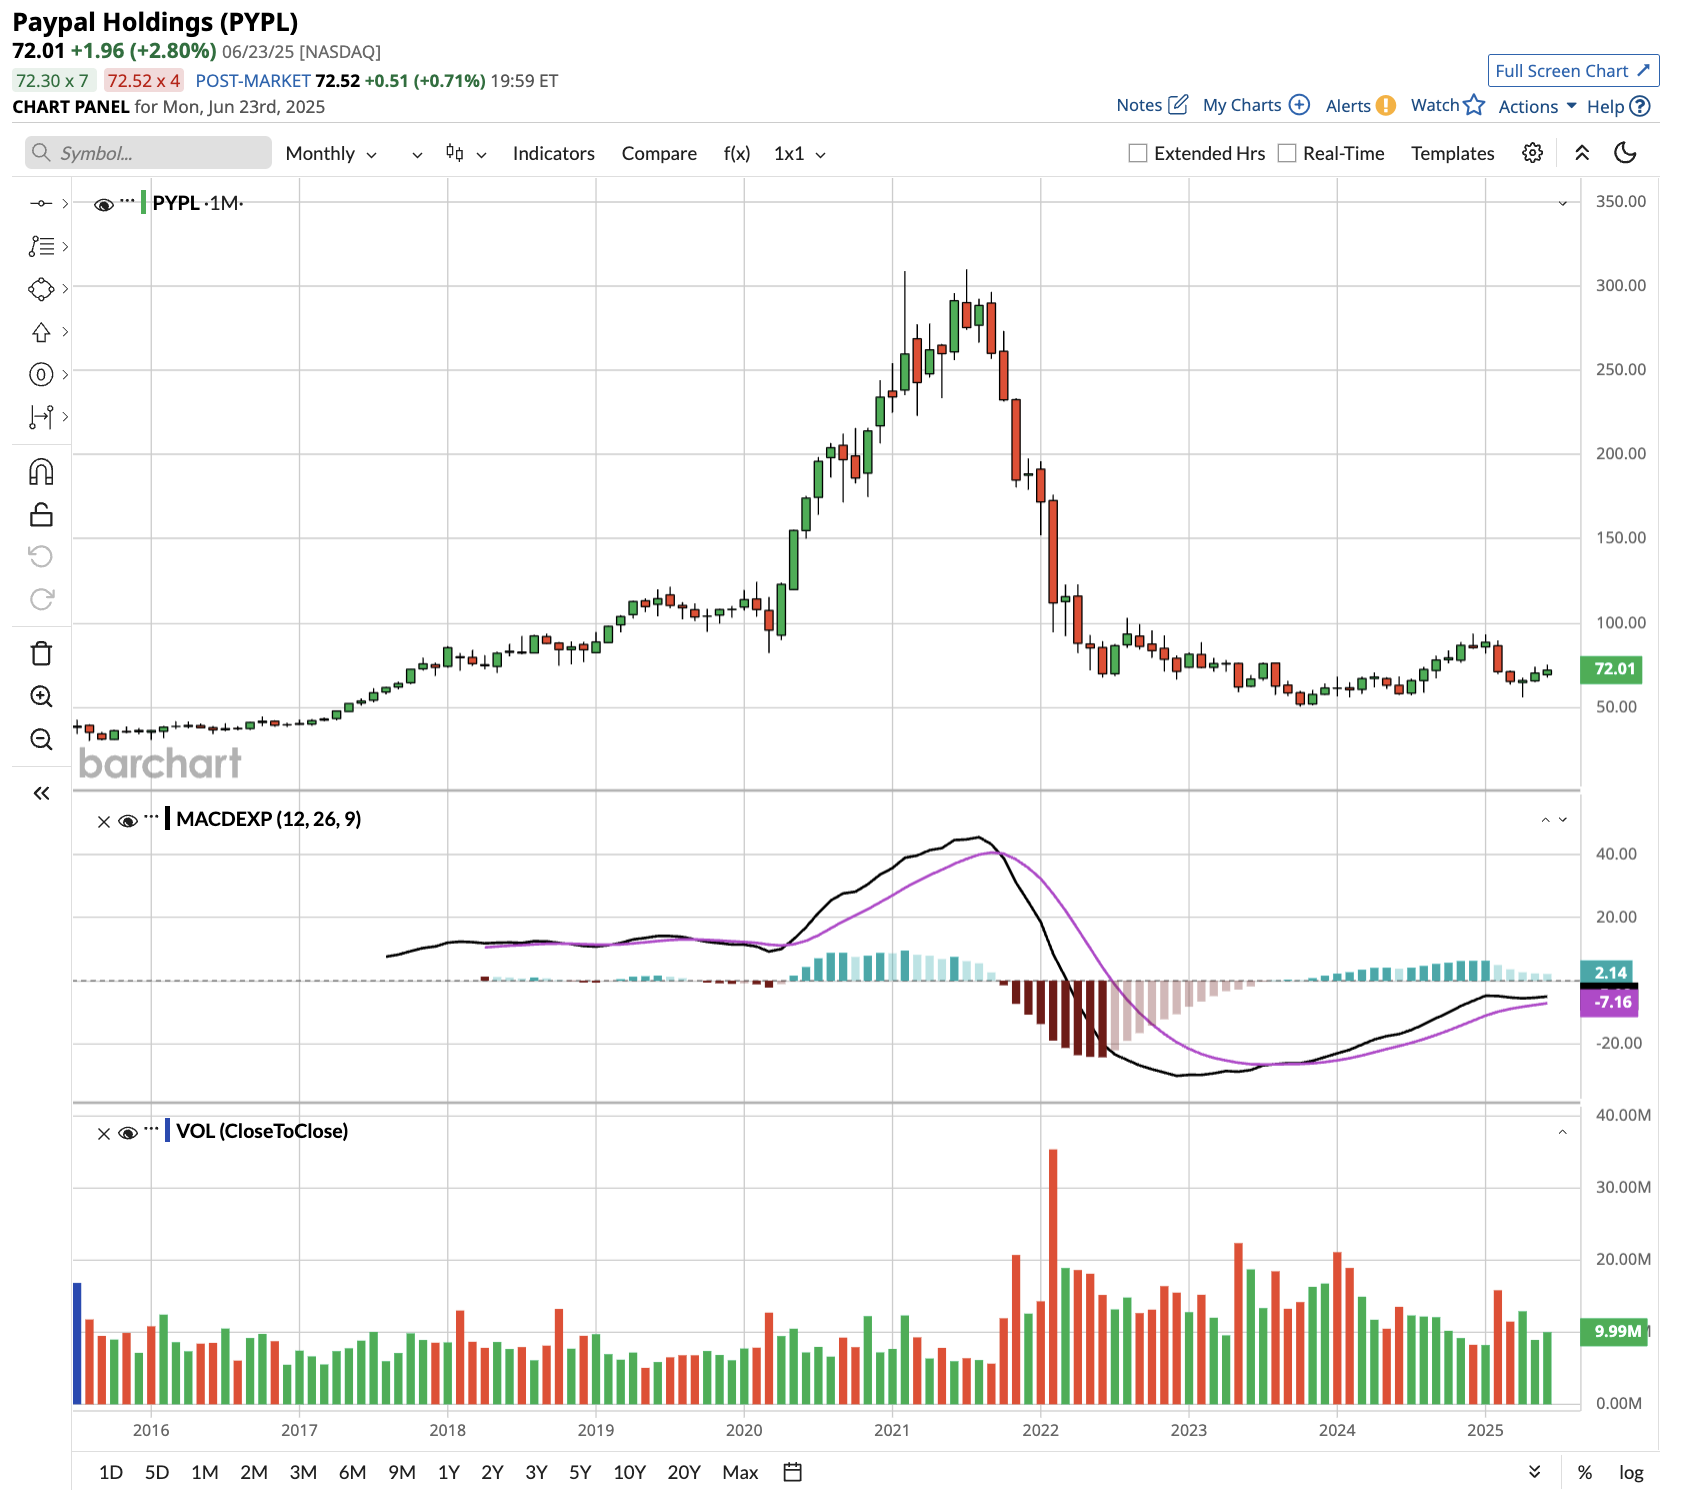Select the 5D time range
Image resolution: width=1686 pixels, height=1490 pixels.
pos(157,1472)
